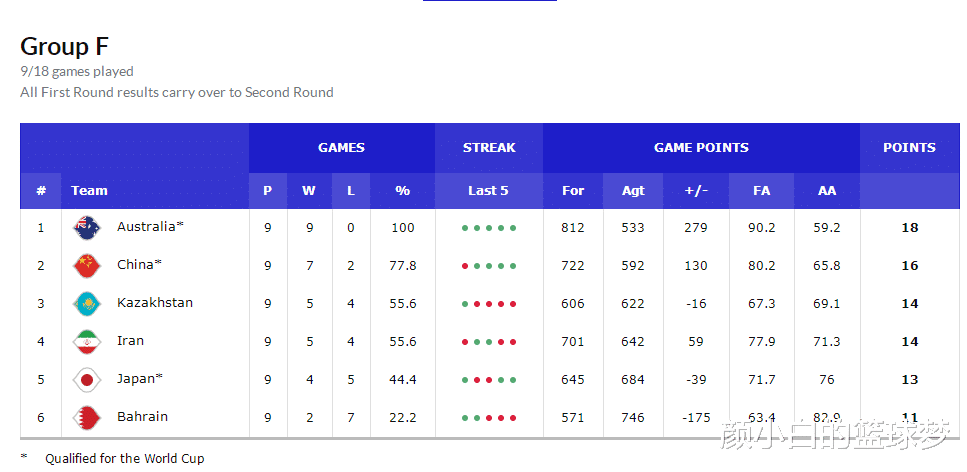Open the Australia team link
The image size is (967, 472).
click(150, 226)
